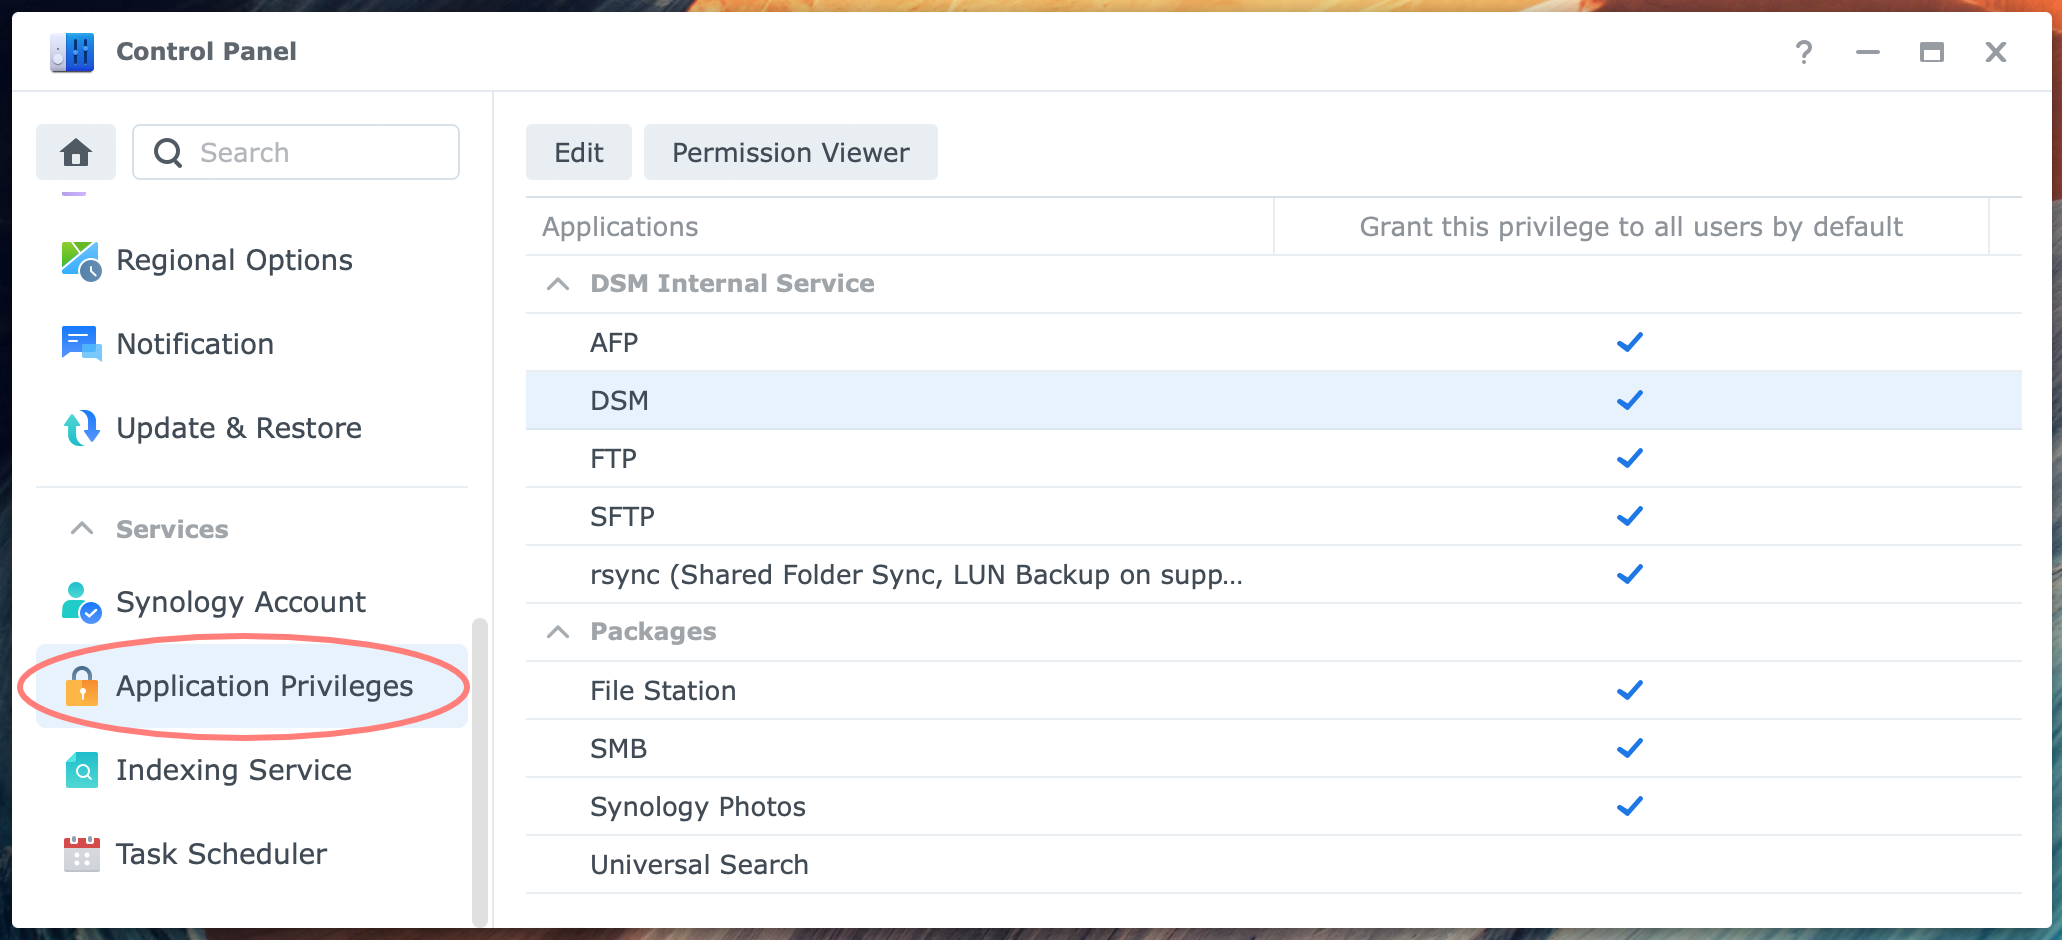Image resolution: width=2062 pixels, height=940 pixels.
Task: Close the Control Panel window
Action: click(1995, 52)
